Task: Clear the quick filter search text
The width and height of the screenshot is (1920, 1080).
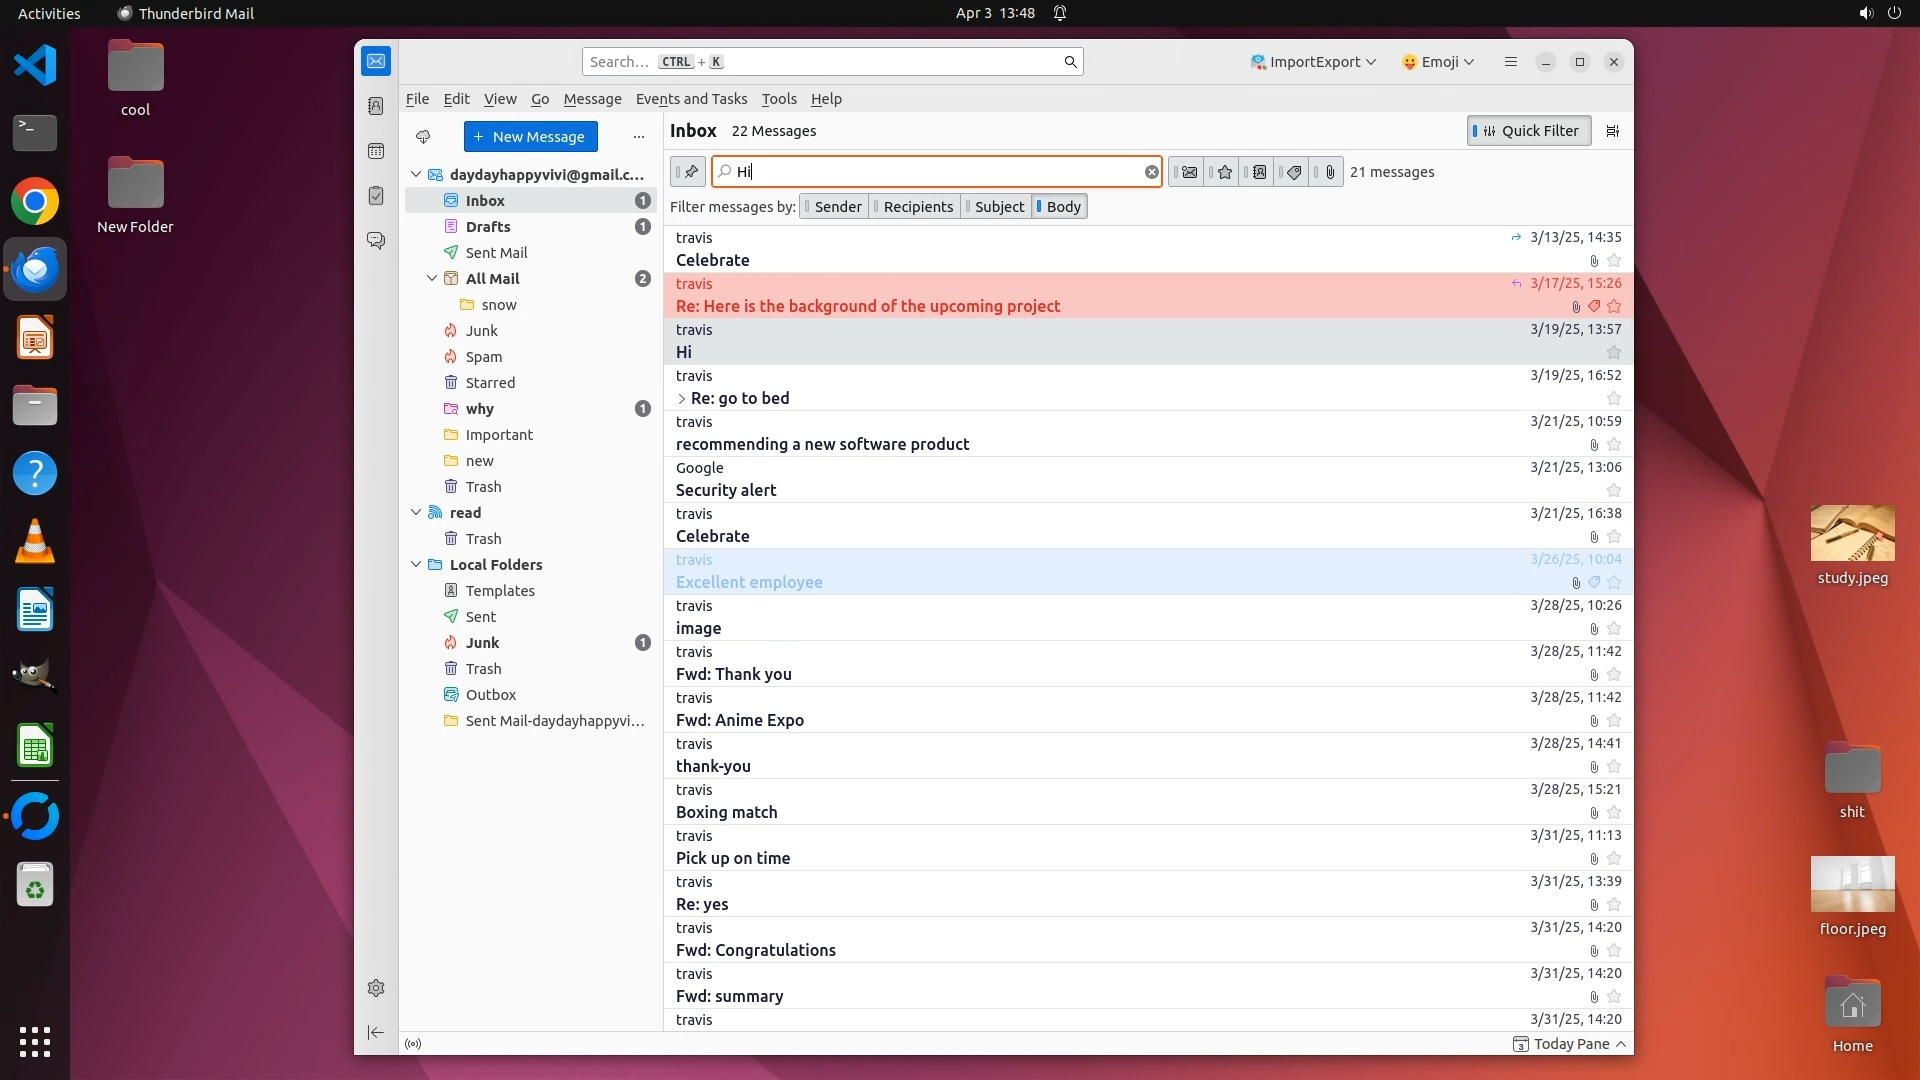Action: (x=1151, y=172)
